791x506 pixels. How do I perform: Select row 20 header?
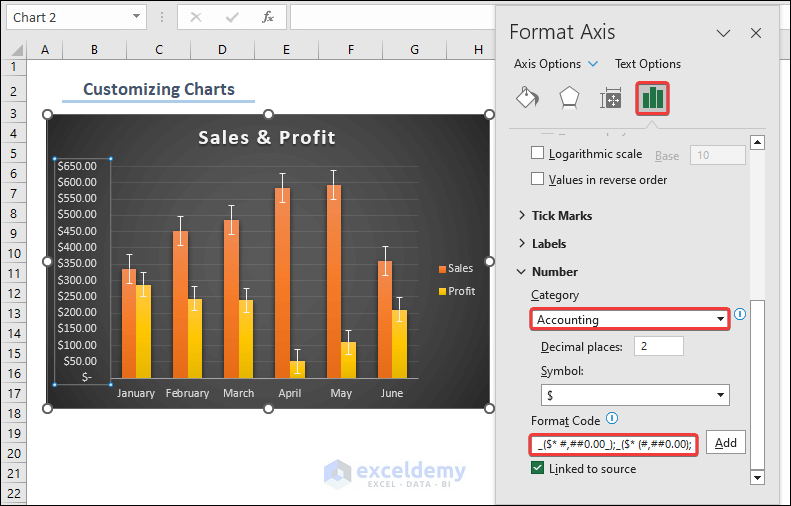[14, 454]
